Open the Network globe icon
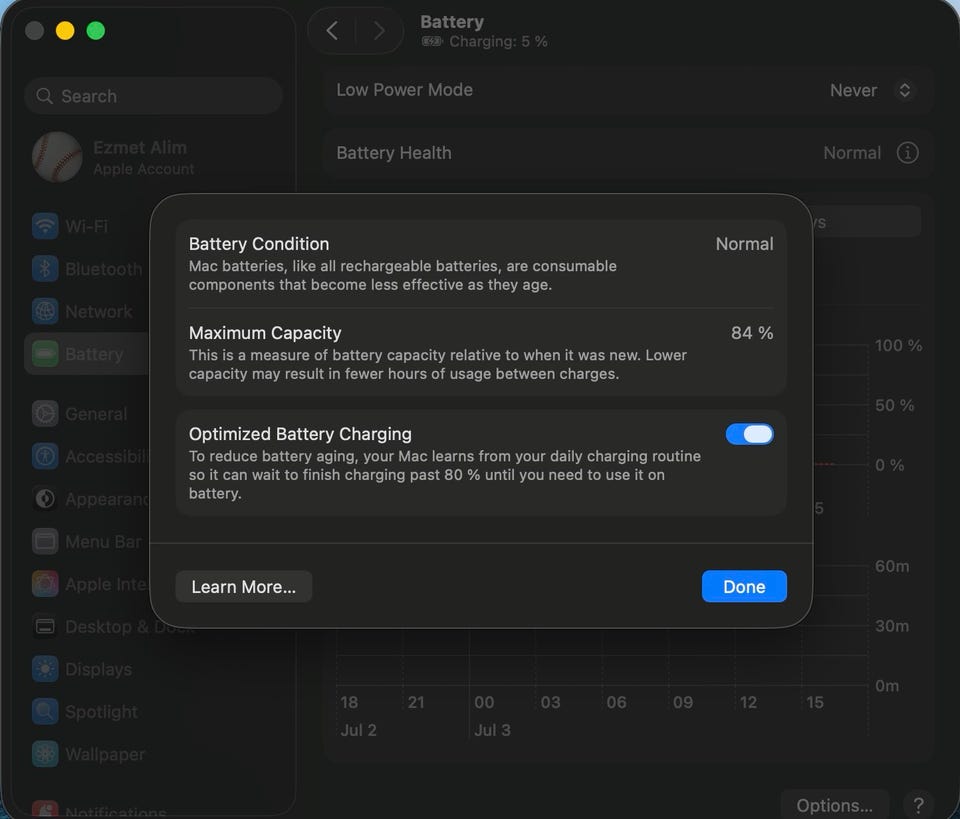Screen dimensions: 960x819 click(x=45, y=311)
